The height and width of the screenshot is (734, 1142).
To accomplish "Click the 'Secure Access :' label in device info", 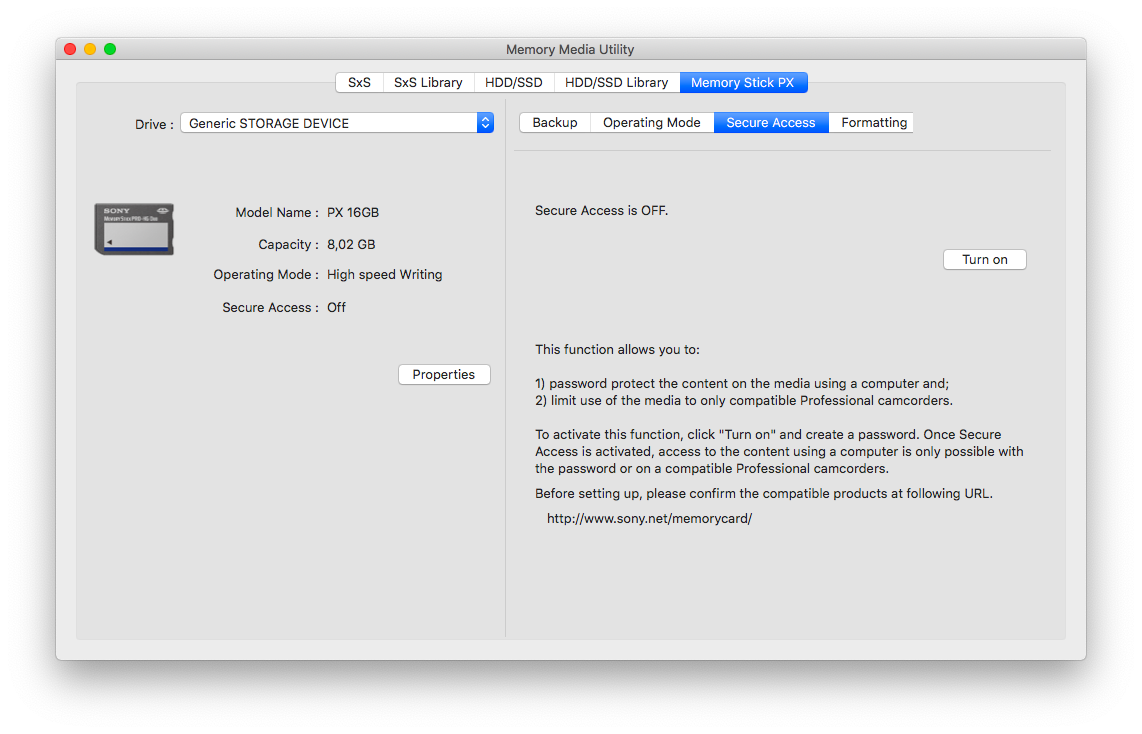I will [x=270, y=307].
